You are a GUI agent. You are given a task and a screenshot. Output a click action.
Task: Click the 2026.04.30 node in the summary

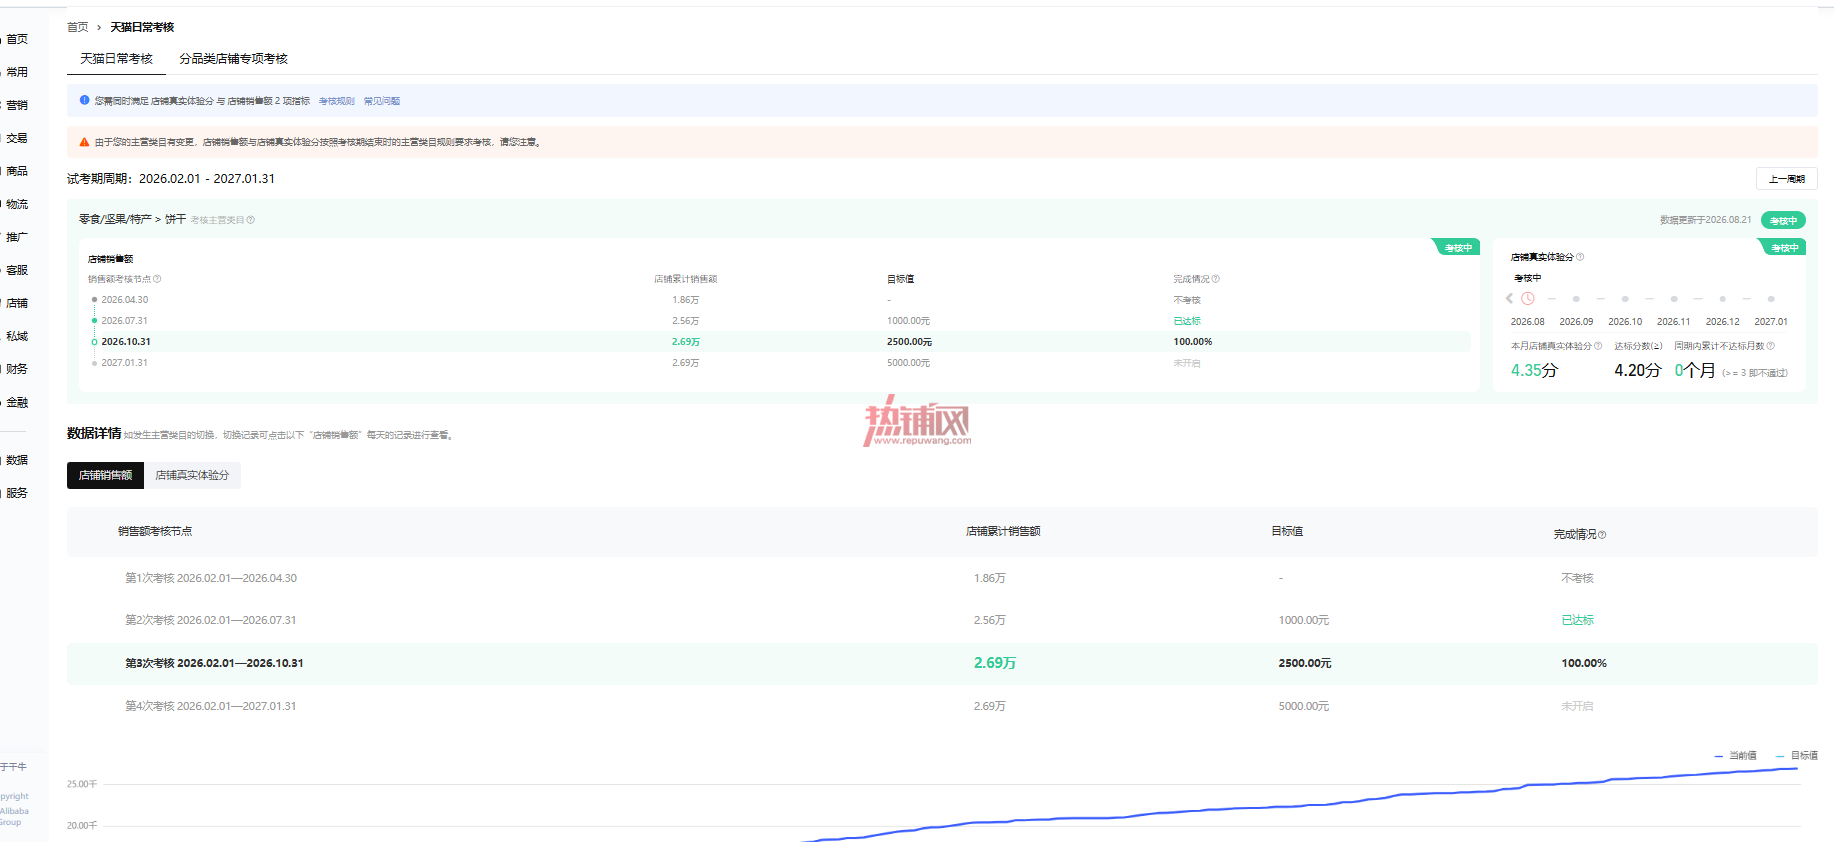coord(124,300)
